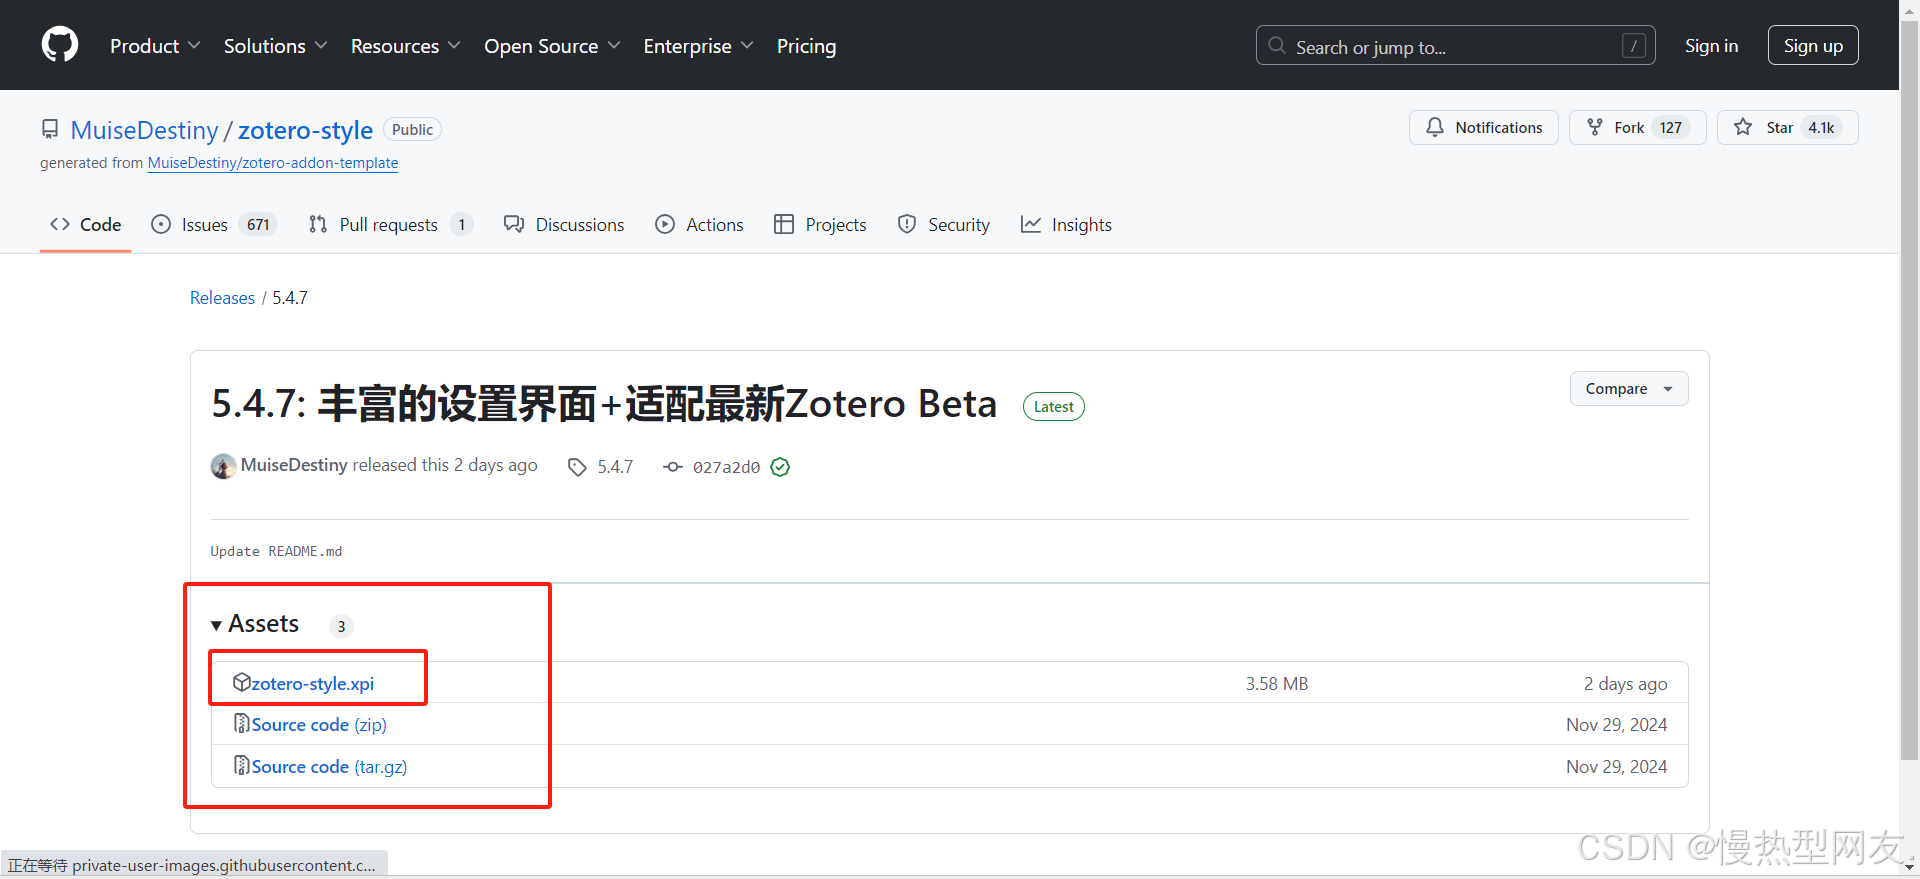This screenshot has width=1920, height=879.
Task: Click the Latest release badge
Action: coord(1054,407)
